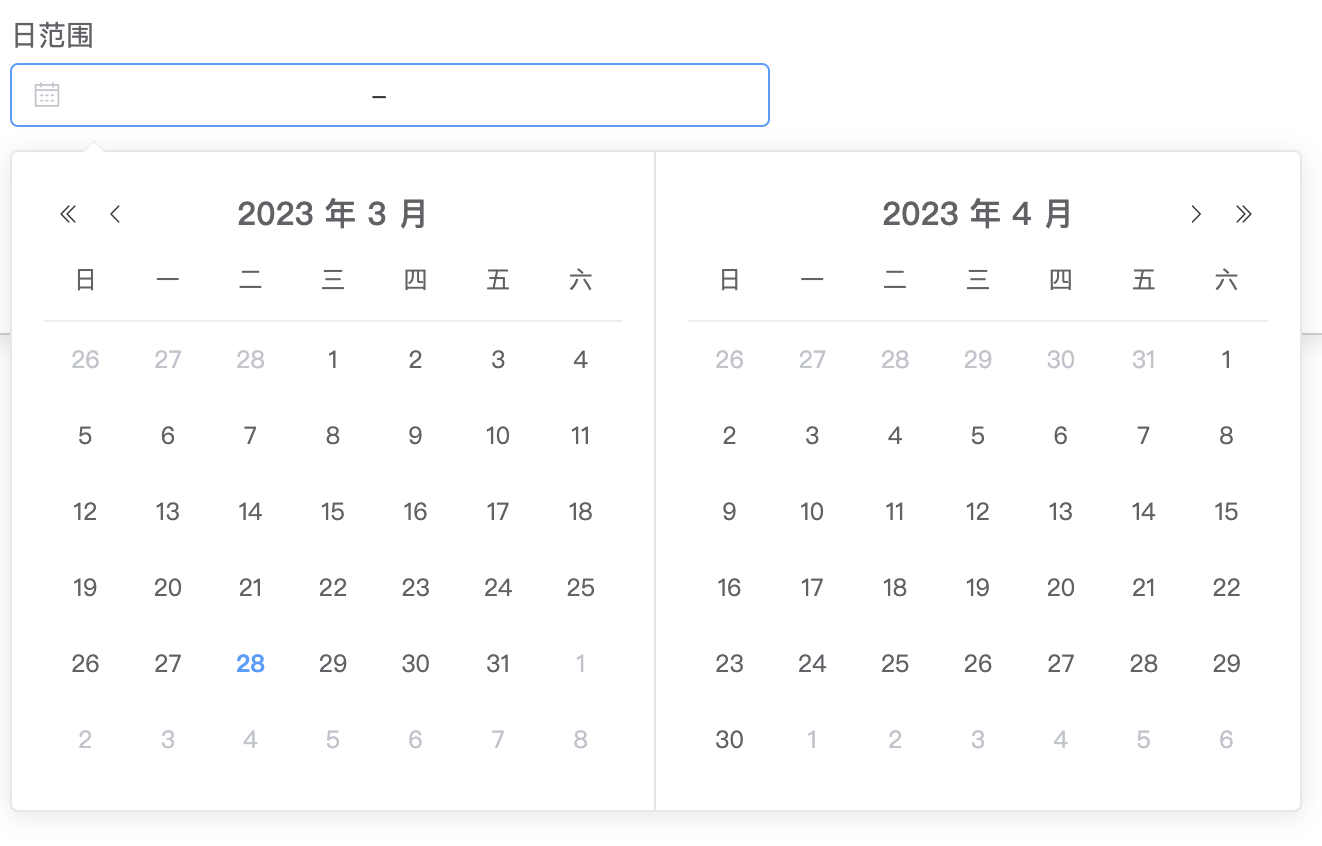Select March 10 in the left calendar
The width and height of the screenshot is (1322, 846).
pos(498,436)
